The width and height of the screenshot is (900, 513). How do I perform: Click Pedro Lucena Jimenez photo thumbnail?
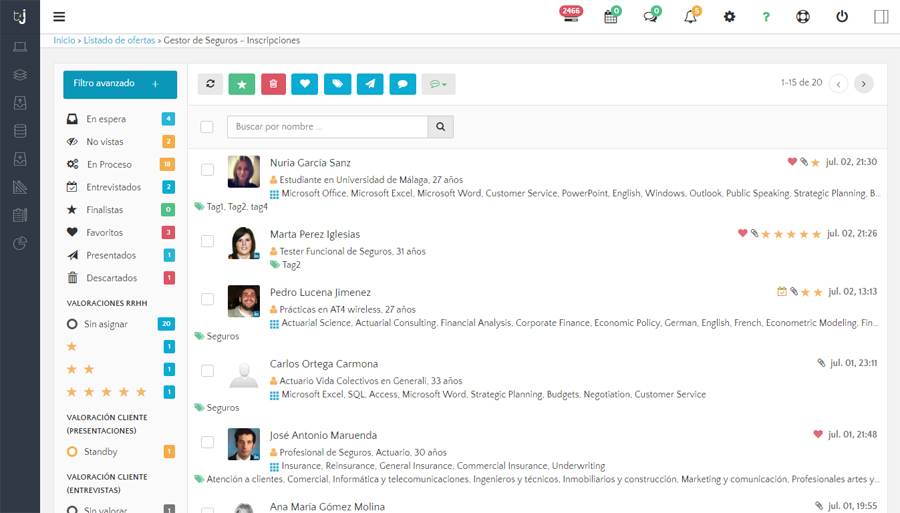244,301
